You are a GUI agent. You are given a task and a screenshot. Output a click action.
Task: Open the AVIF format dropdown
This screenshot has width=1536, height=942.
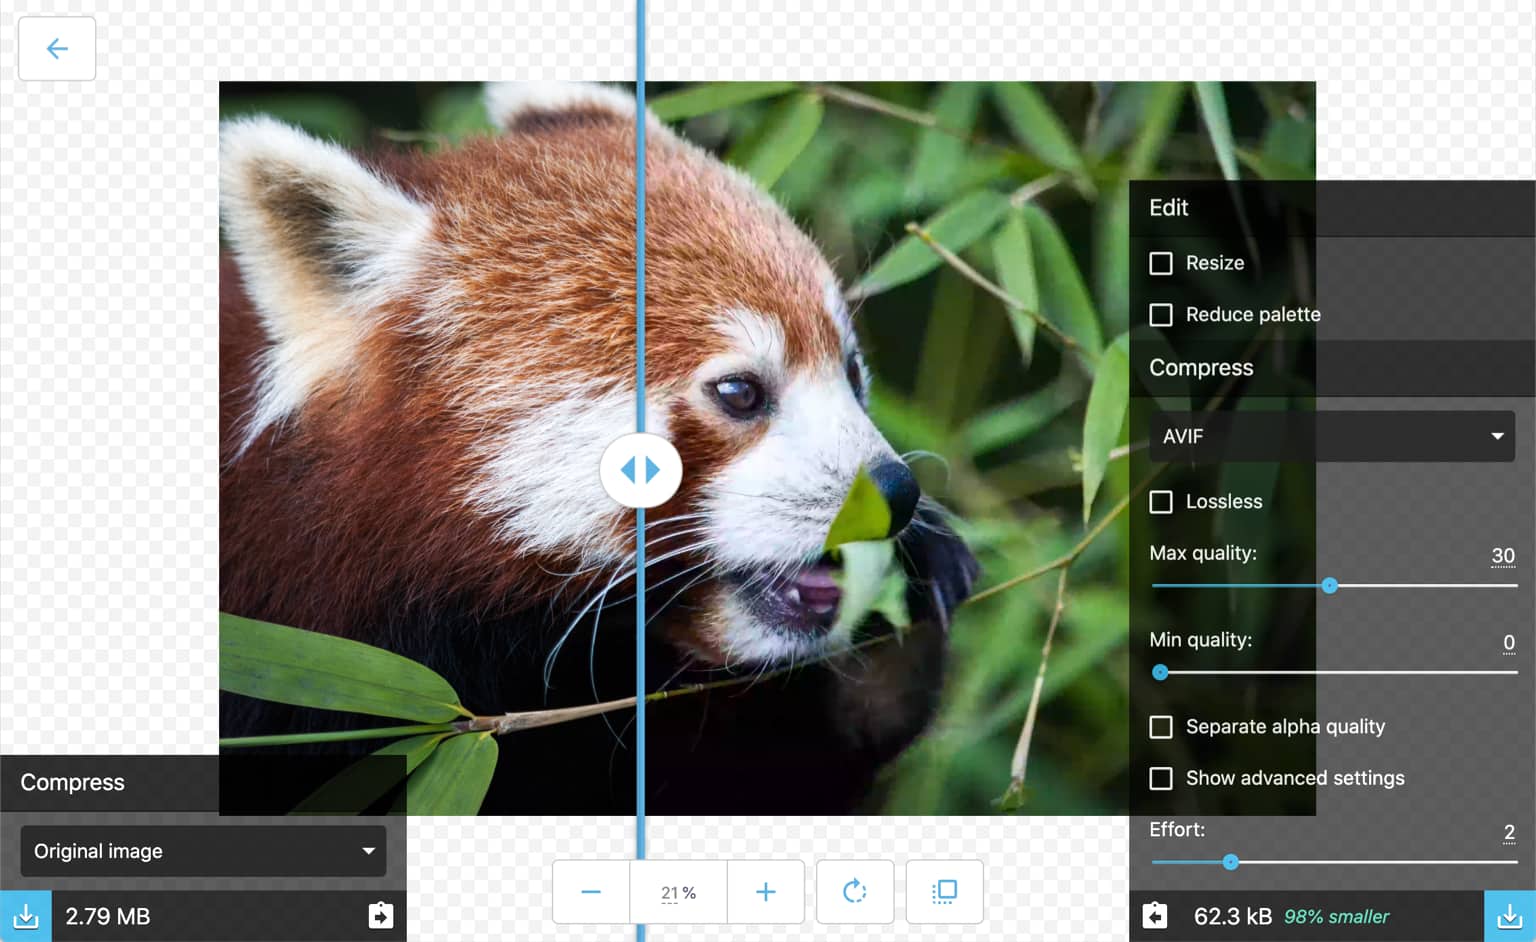point(1330,436)
